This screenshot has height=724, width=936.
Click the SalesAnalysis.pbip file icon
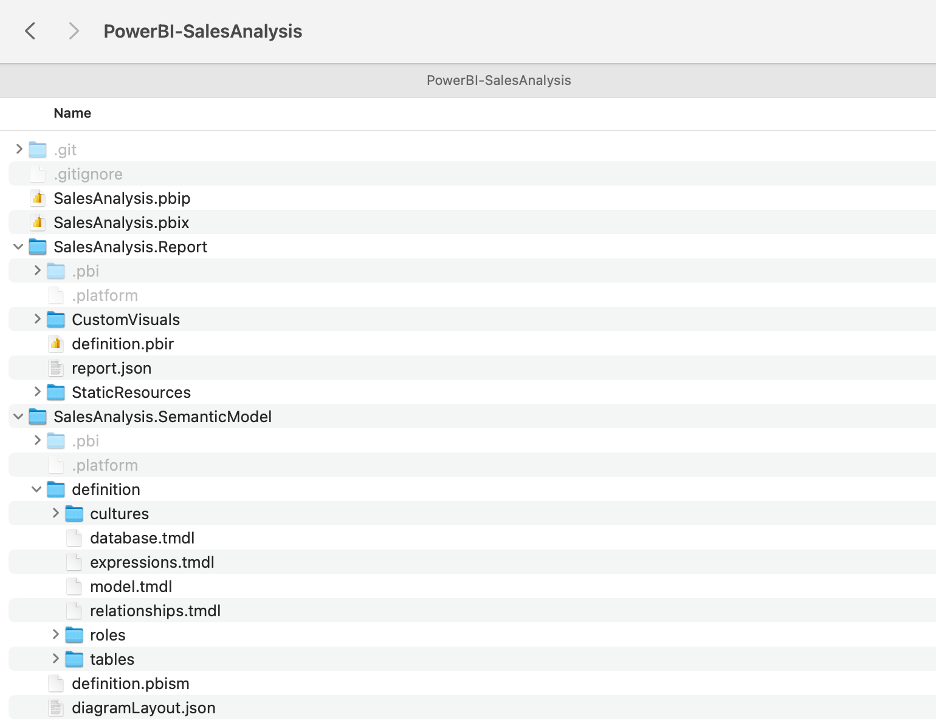pyautogui.click(x=38, y=198)
